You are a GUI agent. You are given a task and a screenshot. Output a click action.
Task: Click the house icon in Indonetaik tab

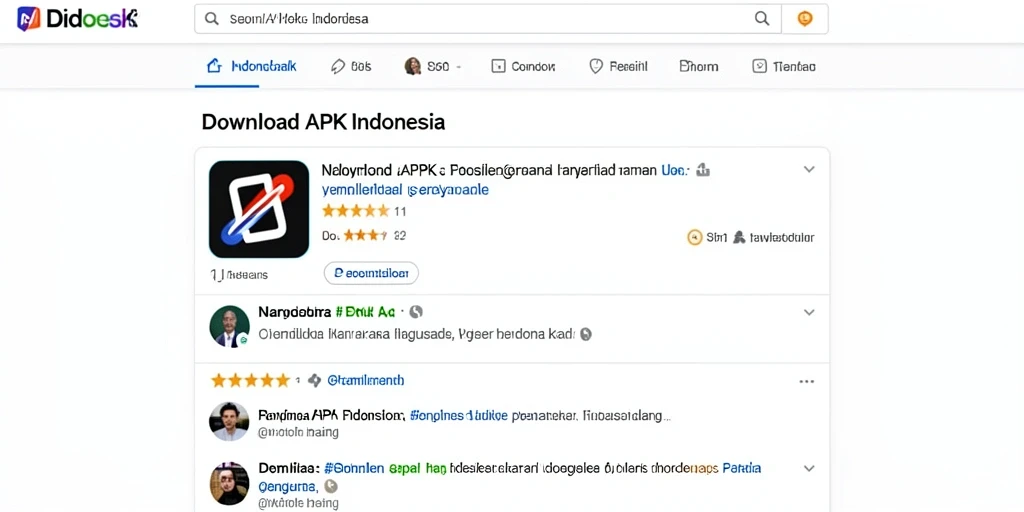click(214, 65)
